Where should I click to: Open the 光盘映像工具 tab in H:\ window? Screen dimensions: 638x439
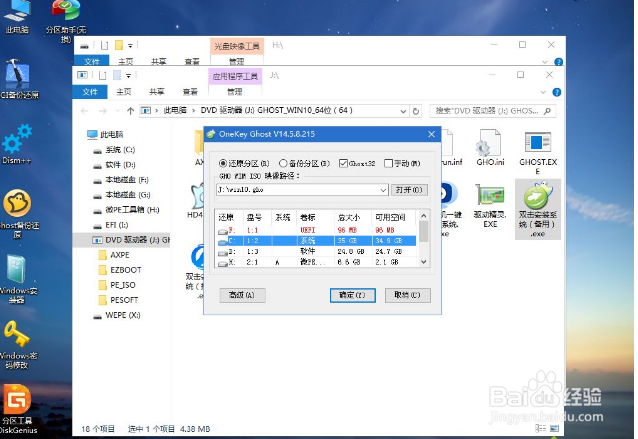point(237,46)
